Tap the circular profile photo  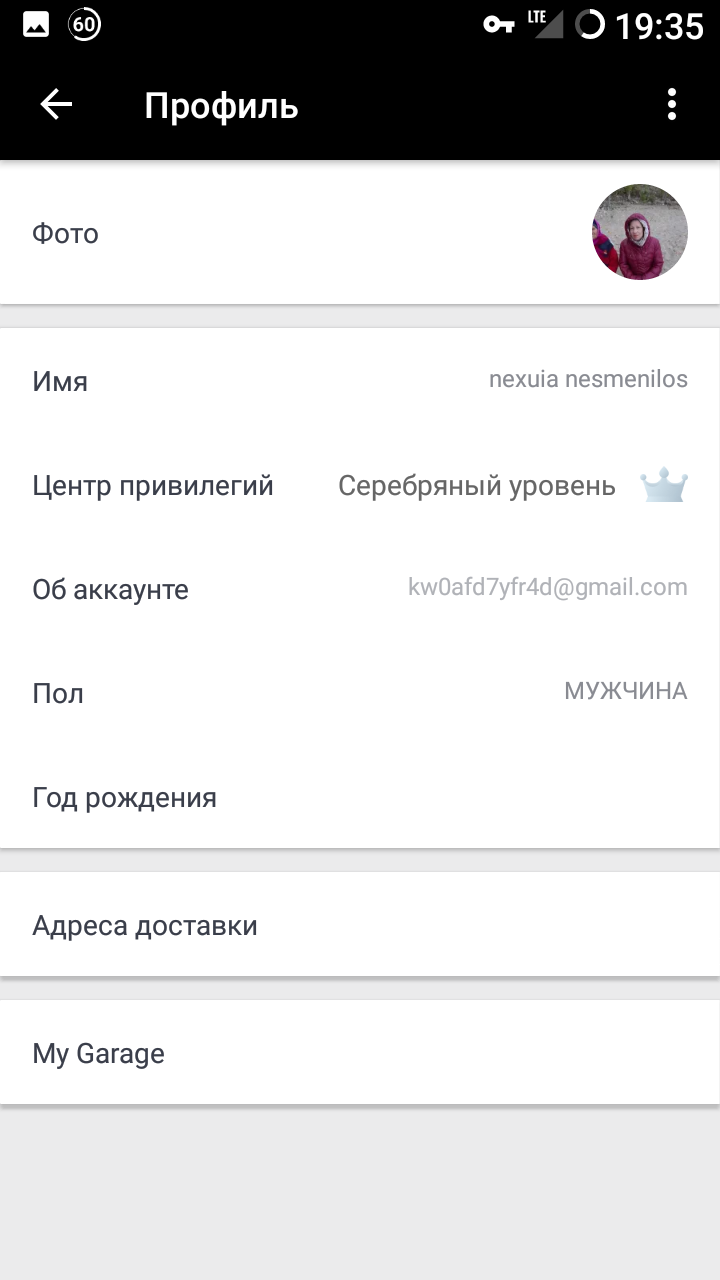[x=640, y=232]
